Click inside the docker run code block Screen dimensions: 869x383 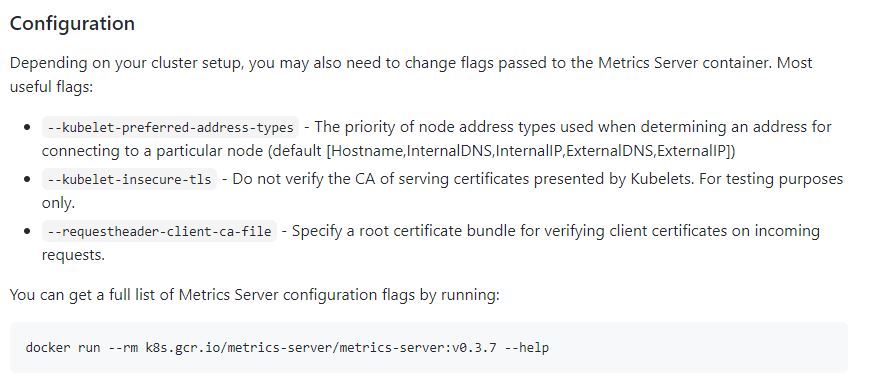428,348
